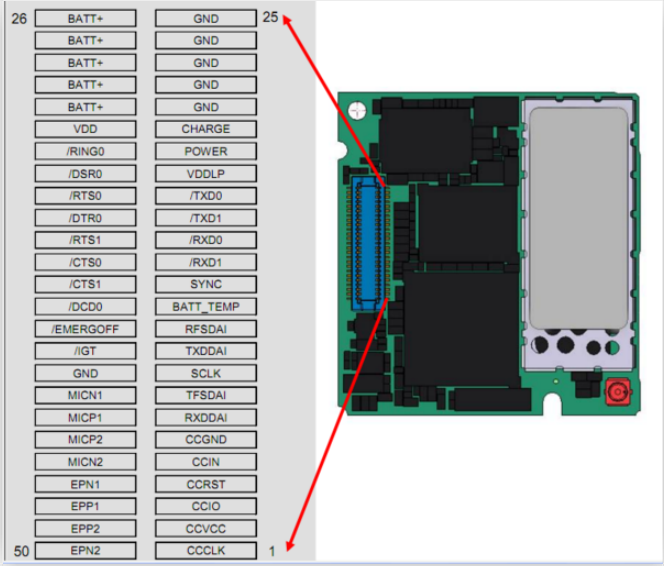This screenshot has width=664, height=566.
Task: Select the BATT_TEMP pin box
Action: coord(206,306)
